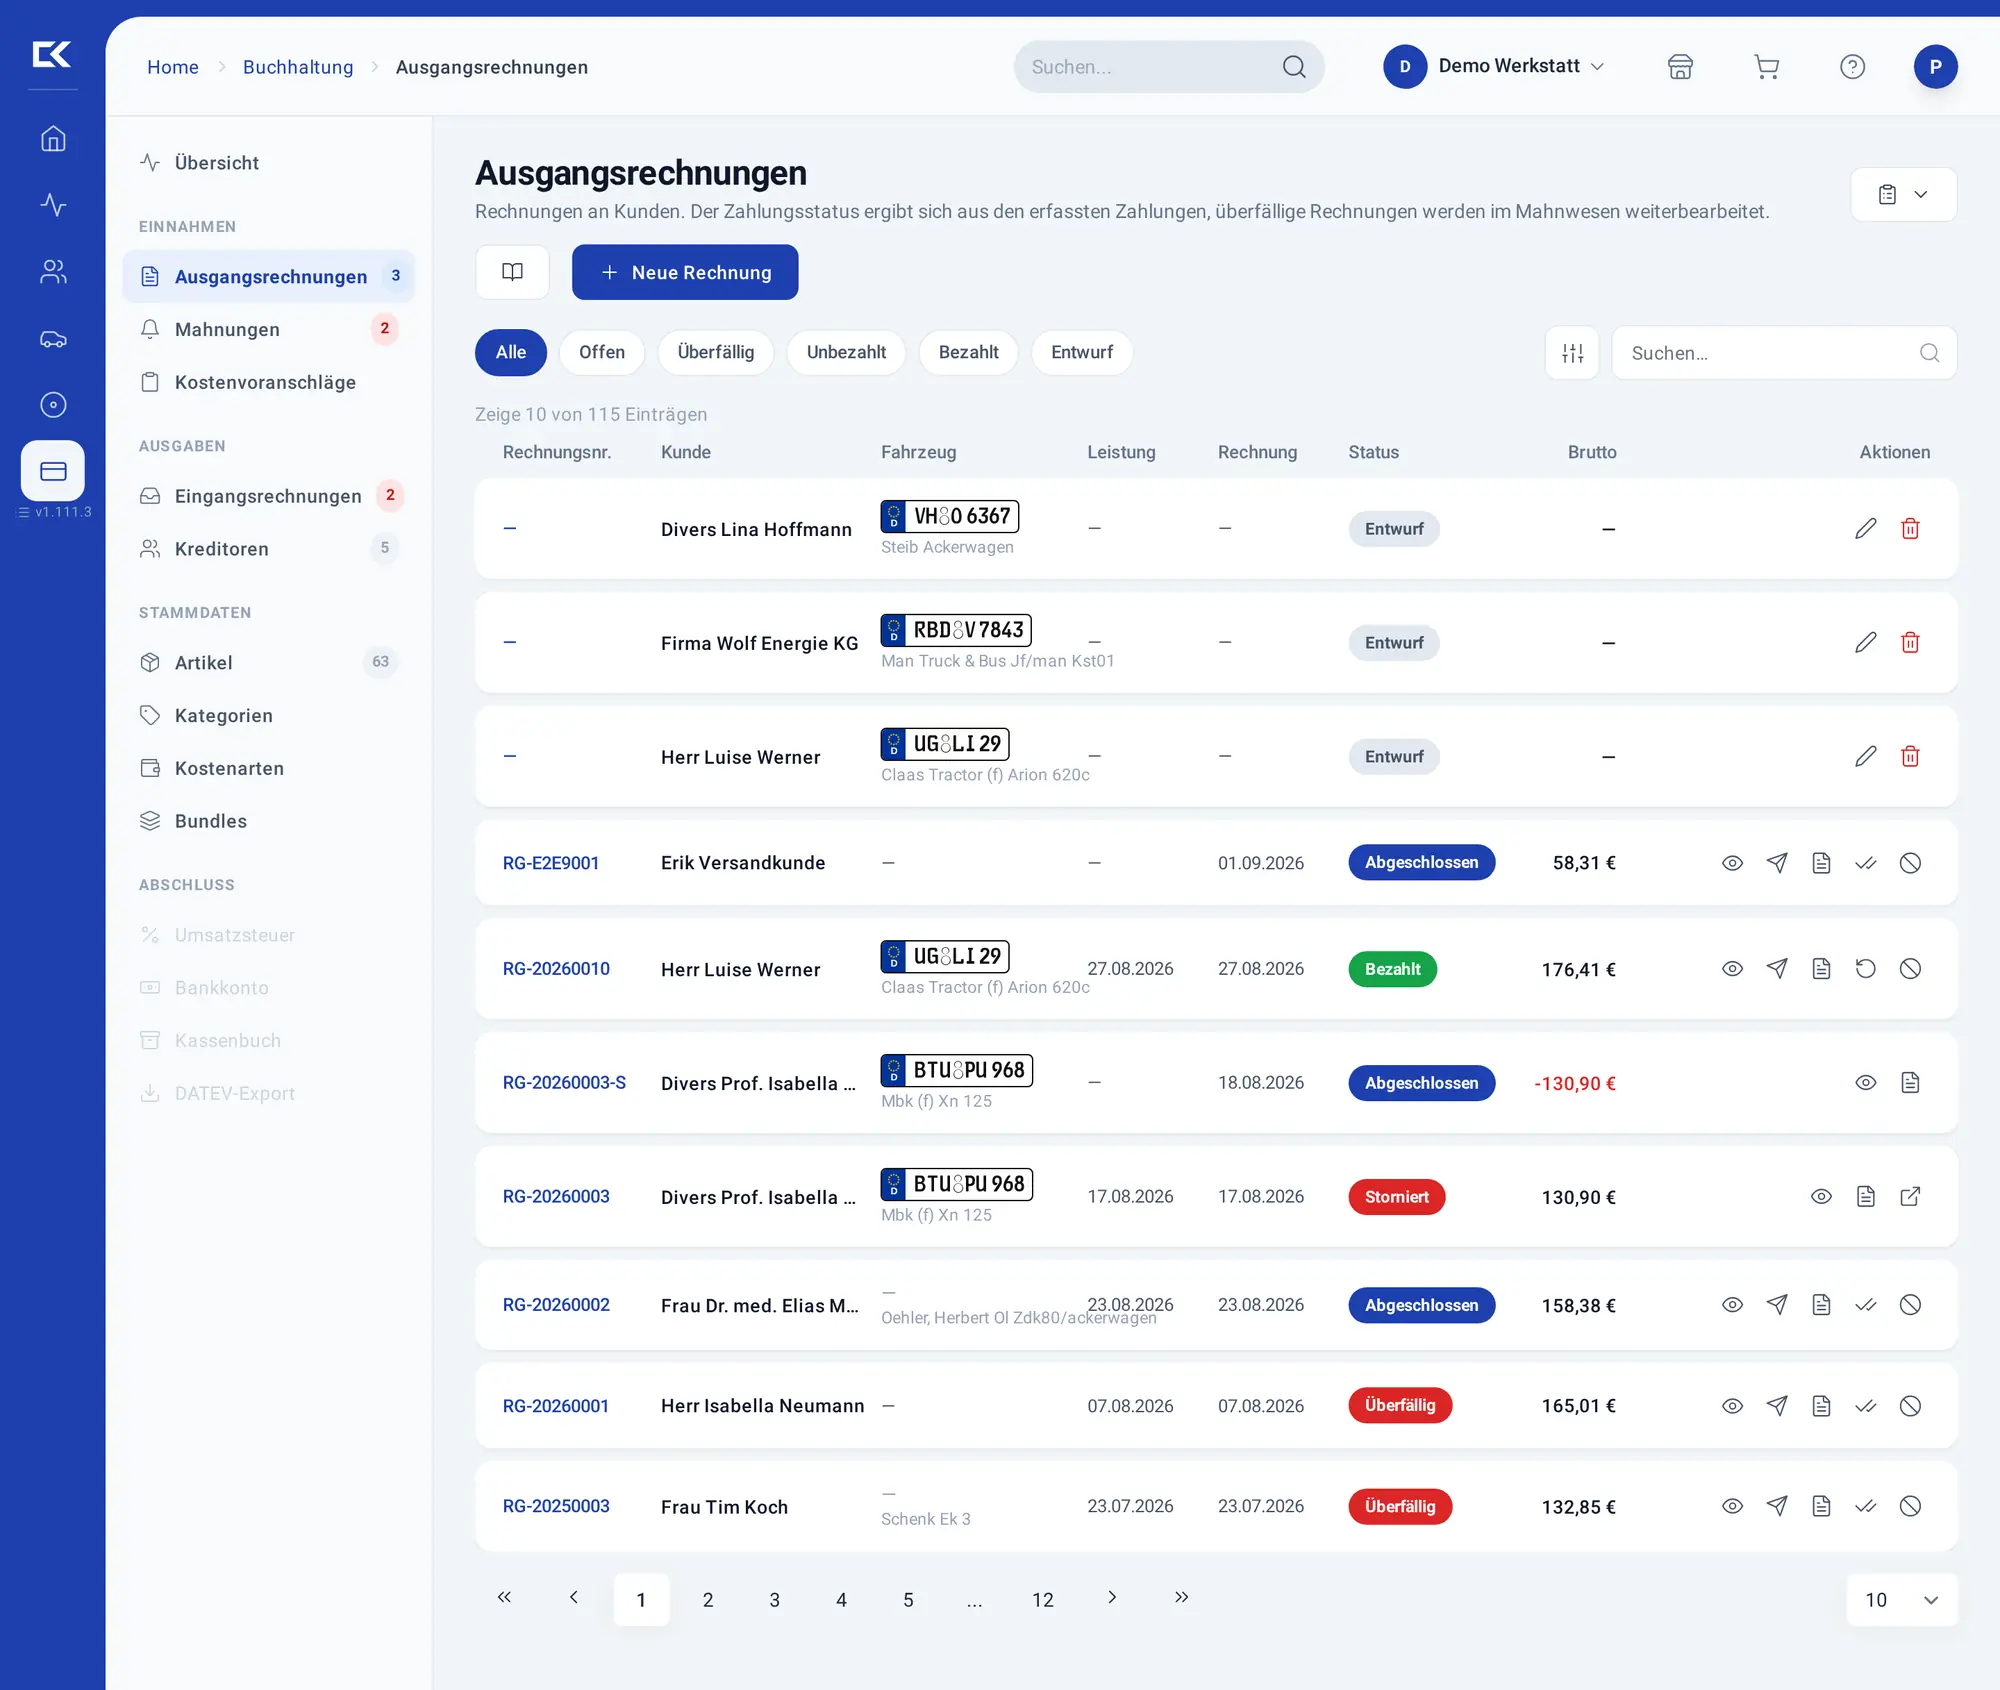This screenshot has width=2000, height=1690.
Task: Cancel invoice RG-20260002 with the cancel icon
Action: (x=1910, y=1304)
